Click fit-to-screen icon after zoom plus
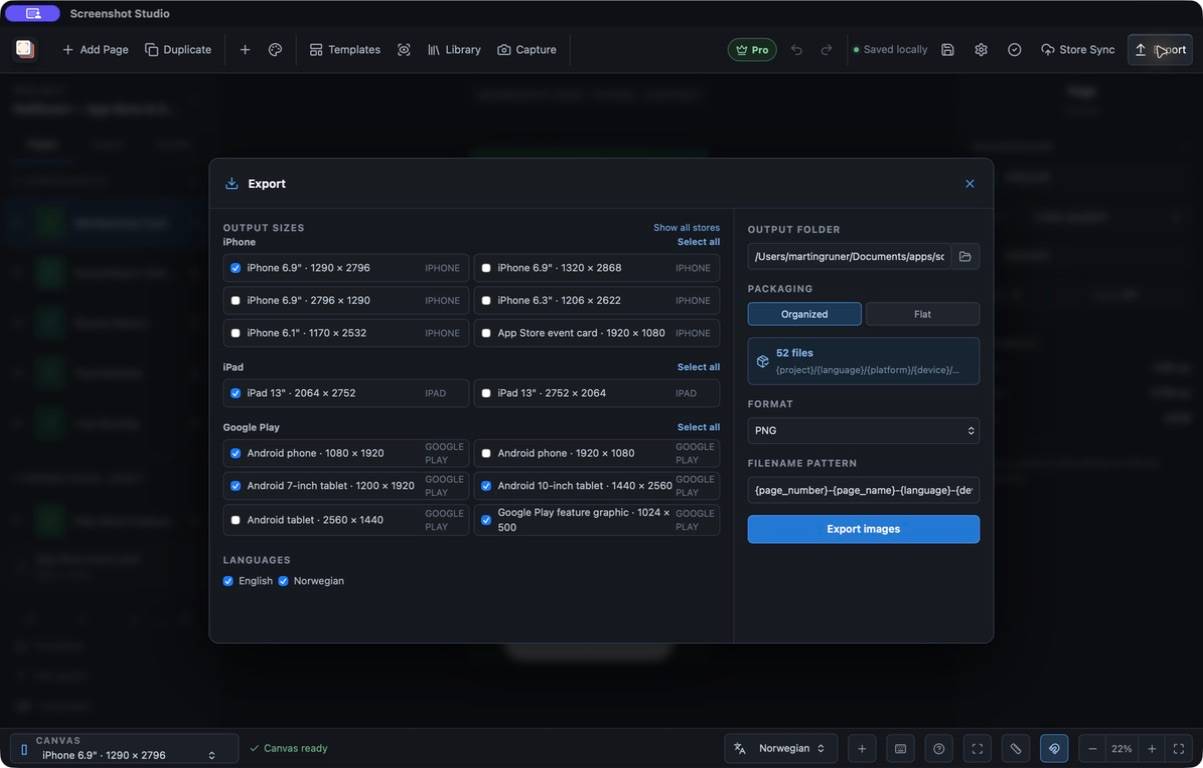Viewport: 1203px width, 768px height. (1179, 748)
